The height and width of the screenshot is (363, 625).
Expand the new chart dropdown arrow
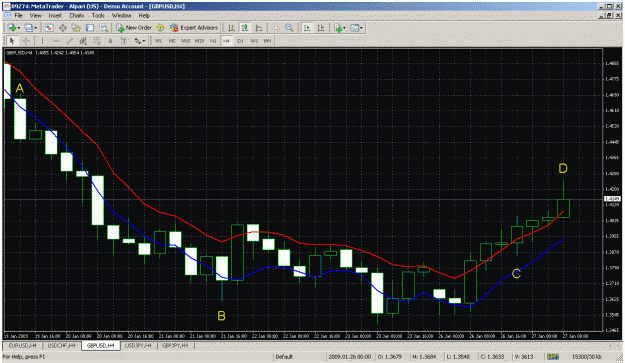pos(19,28)
